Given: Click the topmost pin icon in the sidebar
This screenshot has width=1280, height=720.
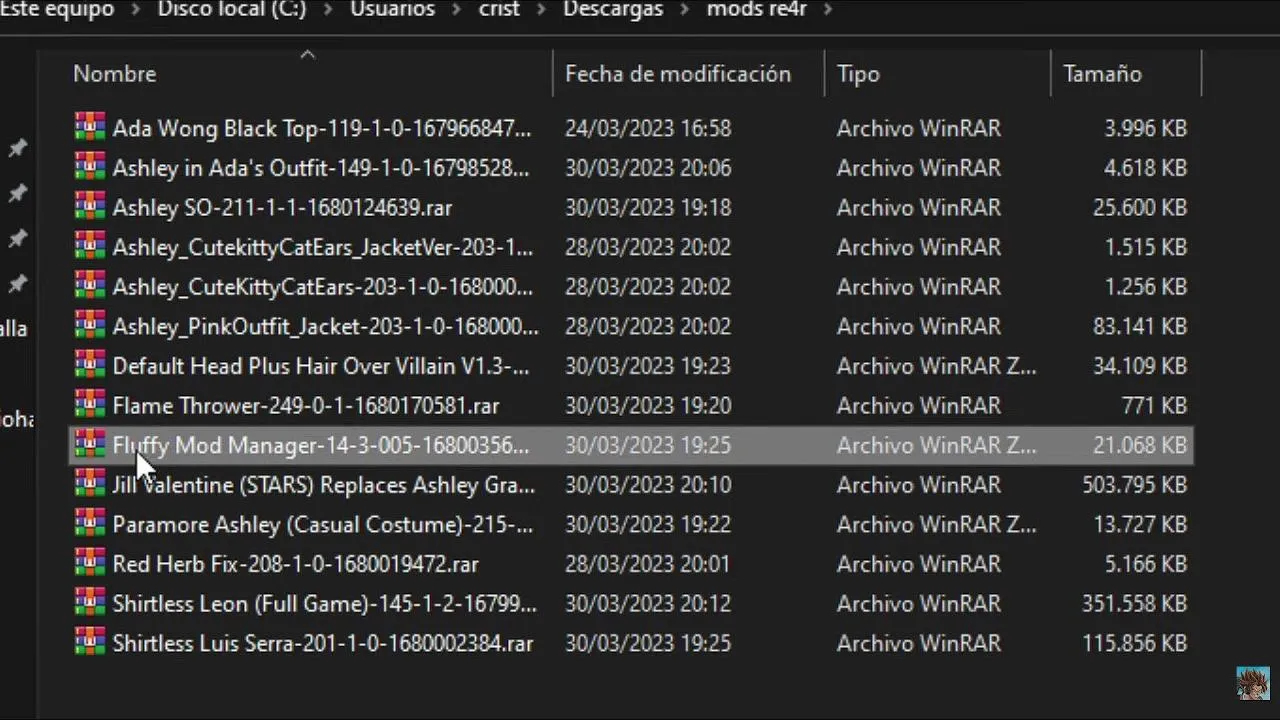Looking at the screenshot, I should (17, 149).
